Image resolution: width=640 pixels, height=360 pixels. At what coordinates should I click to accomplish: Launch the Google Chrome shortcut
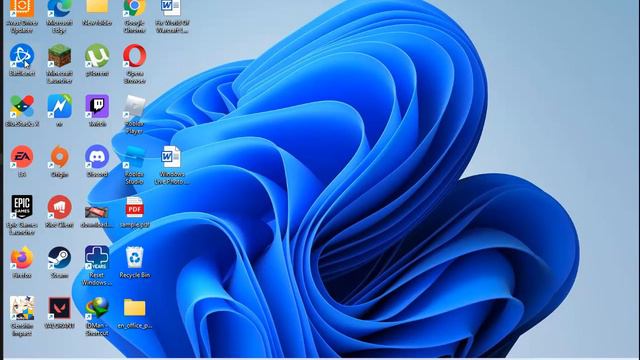pyautogui.click(x=135, y=9)
